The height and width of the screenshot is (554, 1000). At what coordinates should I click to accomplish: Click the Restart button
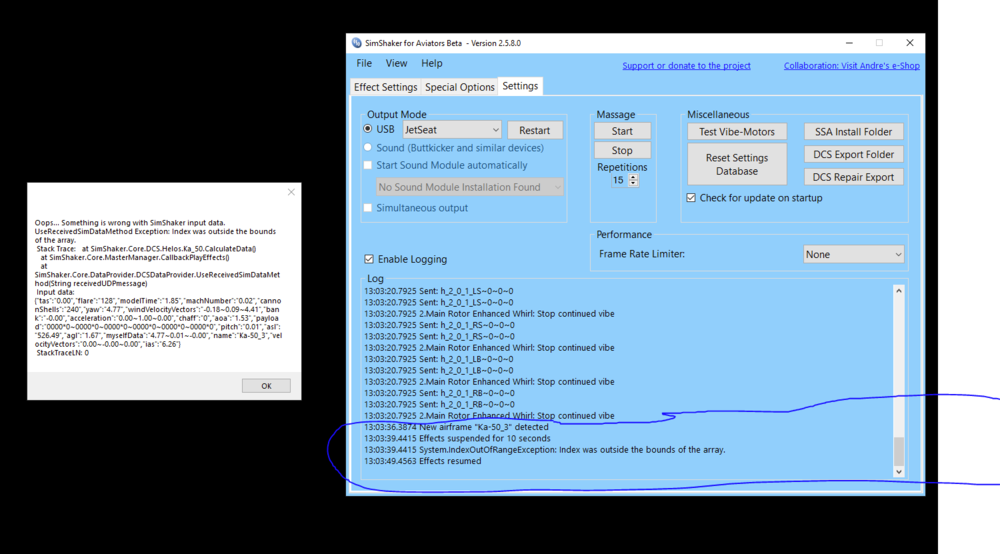pyautogui.click(x=534, y=130)
